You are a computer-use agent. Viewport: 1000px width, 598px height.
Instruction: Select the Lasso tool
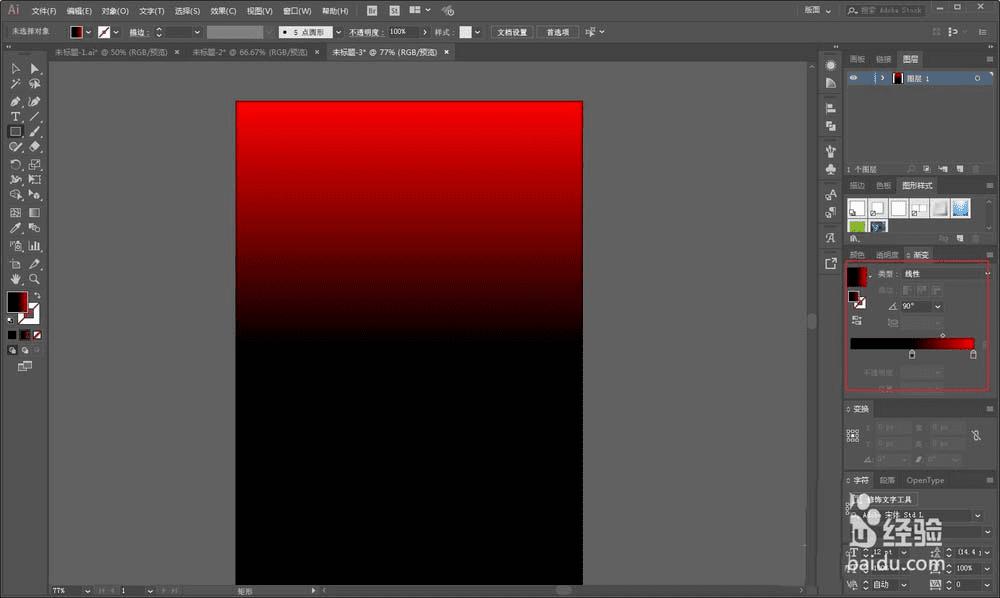[34, 84]
